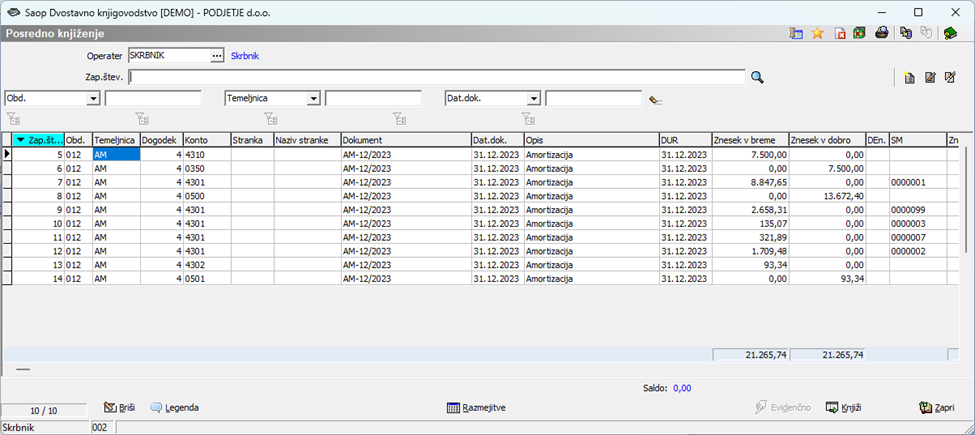Select the Konto cell 0350
This screenshot has height=435, width=975.
207,168
